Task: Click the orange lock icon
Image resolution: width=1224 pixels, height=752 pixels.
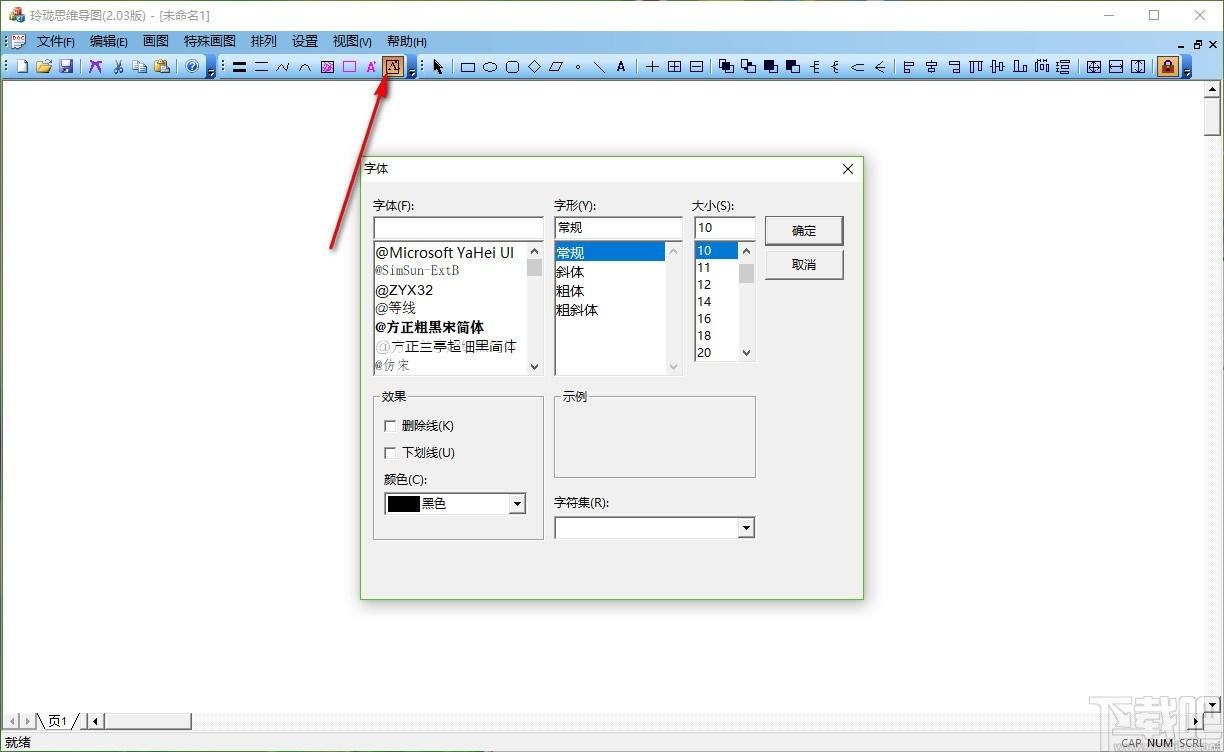Action: click(1167, 67)
